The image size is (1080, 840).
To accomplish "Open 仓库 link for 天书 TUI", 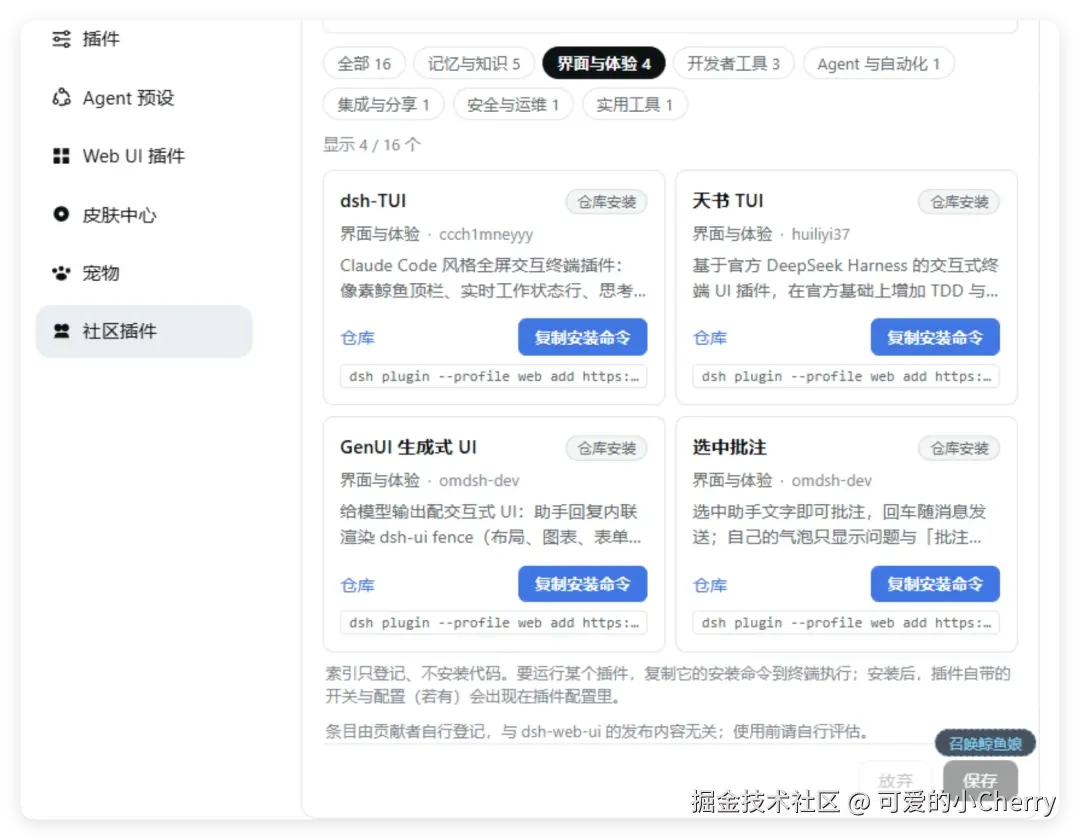I will tap(710, 338).
